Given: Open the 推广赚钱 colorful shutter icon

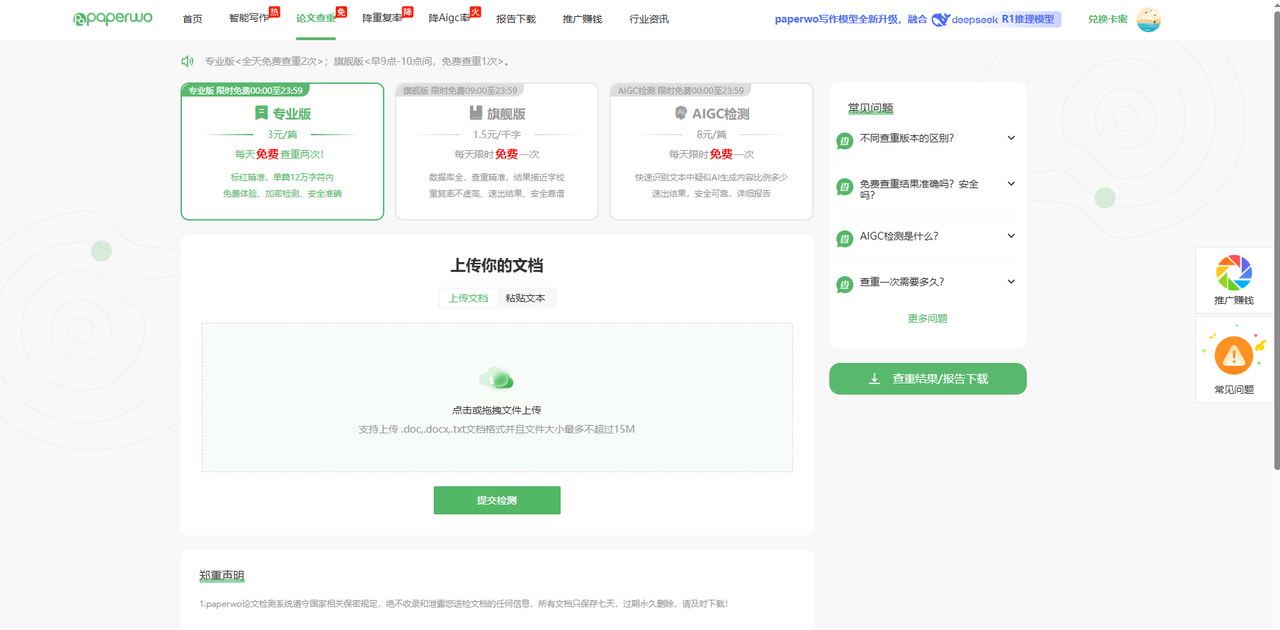Looking at the screenshot, I should point(1233,273).
